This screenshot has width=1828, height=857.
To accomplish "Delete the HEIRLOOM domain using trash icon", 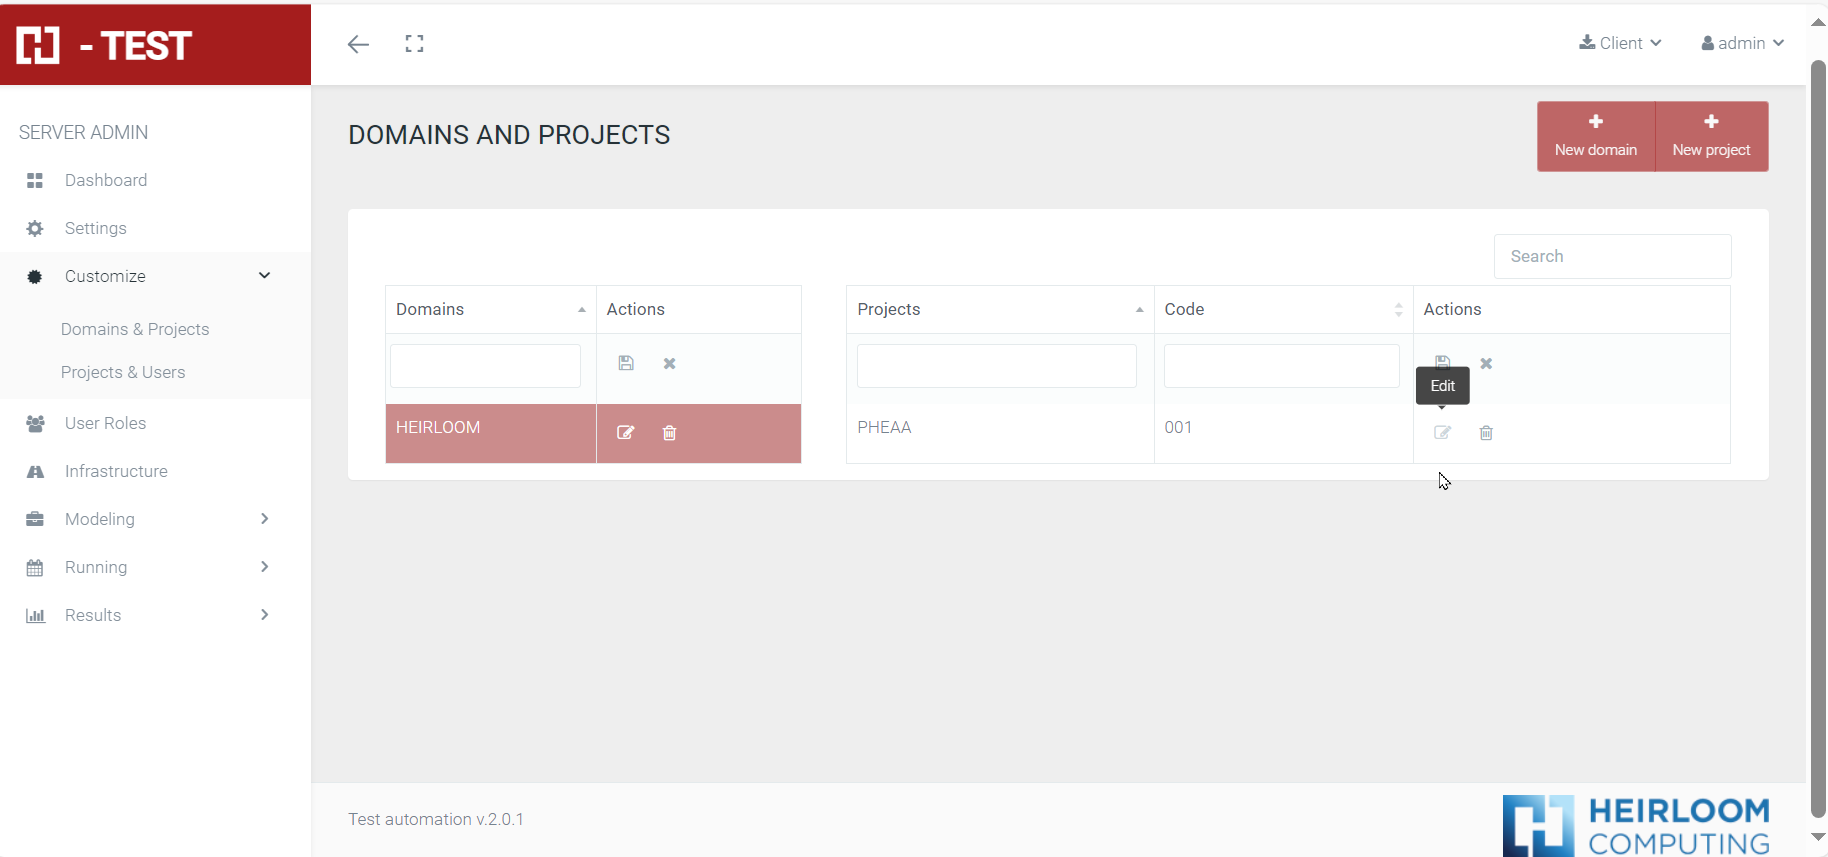I will [669, 433].
